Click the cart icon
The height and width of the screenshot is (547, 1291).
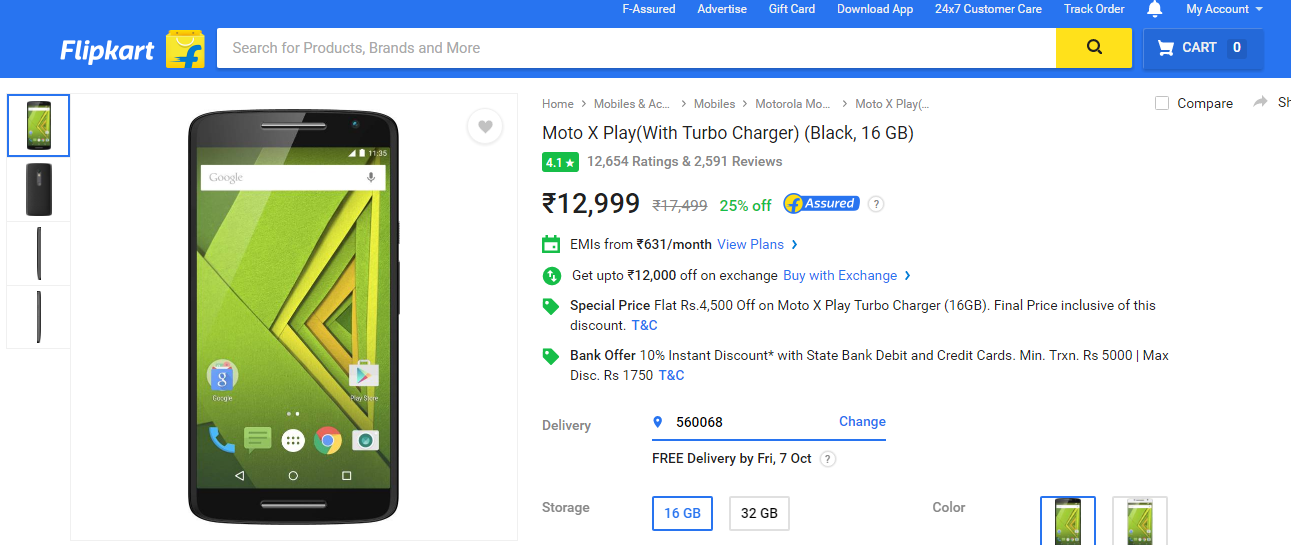[x=1165, y=47]
